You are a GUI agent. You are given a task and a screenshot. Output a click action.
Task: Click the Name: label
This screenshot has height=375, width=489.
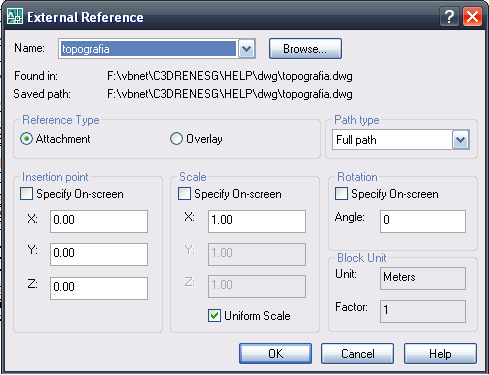coord(29,48)
